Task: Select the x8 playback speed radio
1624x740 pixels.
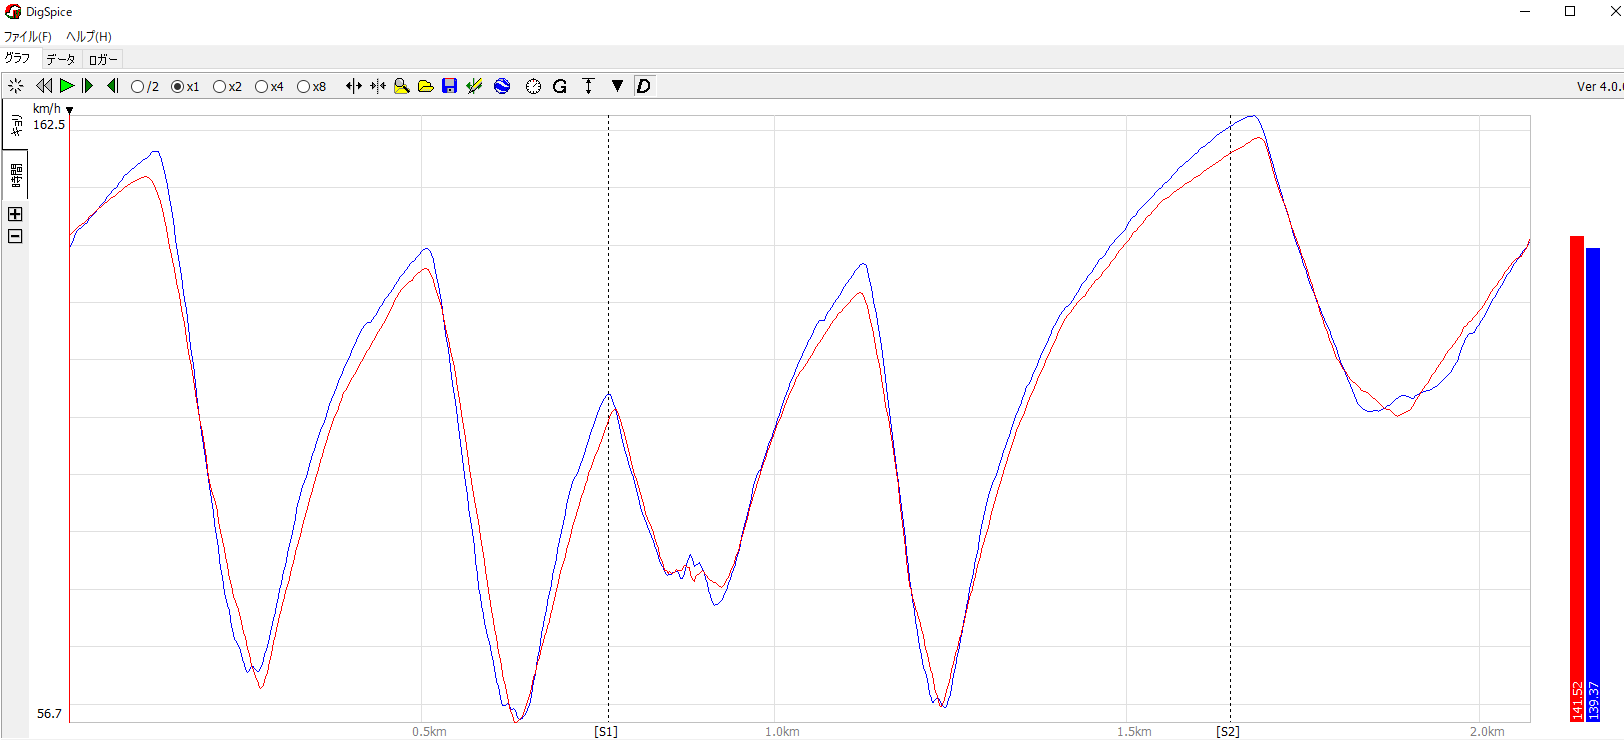Action: [304, 87]
